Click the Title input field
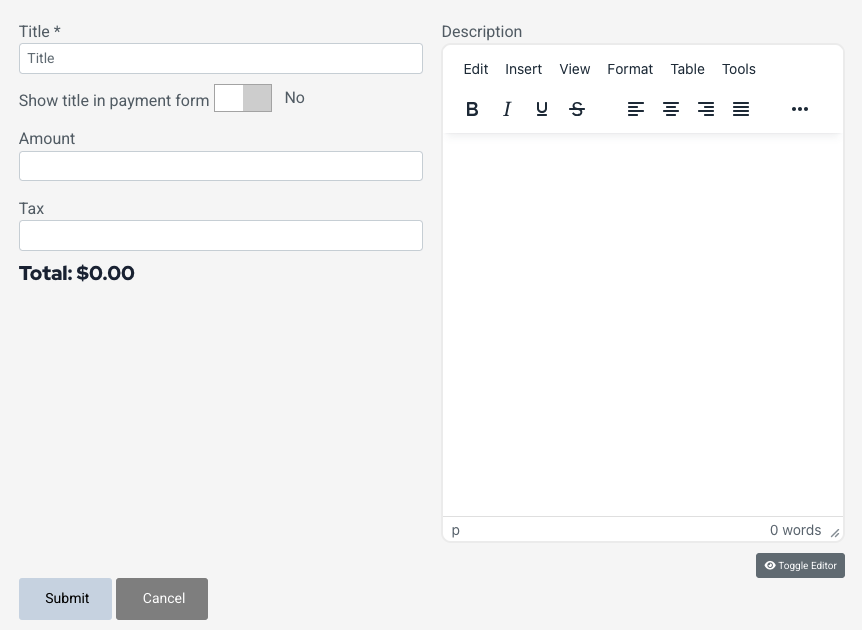This screenshot has height=630, width=862. (221, 58)
